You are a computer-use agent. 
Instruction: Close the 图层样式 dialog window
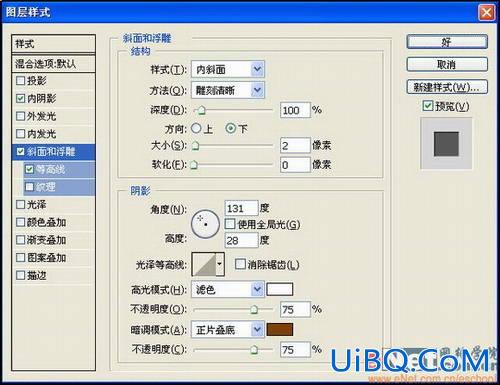pyautogui.click(x=486, y=13)
